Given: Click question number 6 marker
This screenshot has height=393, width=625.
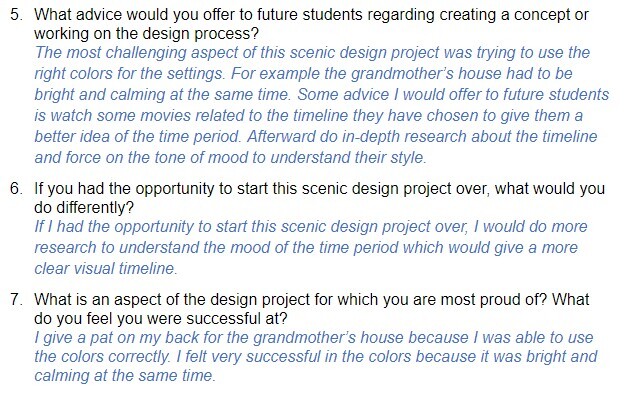Looking at the screenshot, I should click(16, 189).
